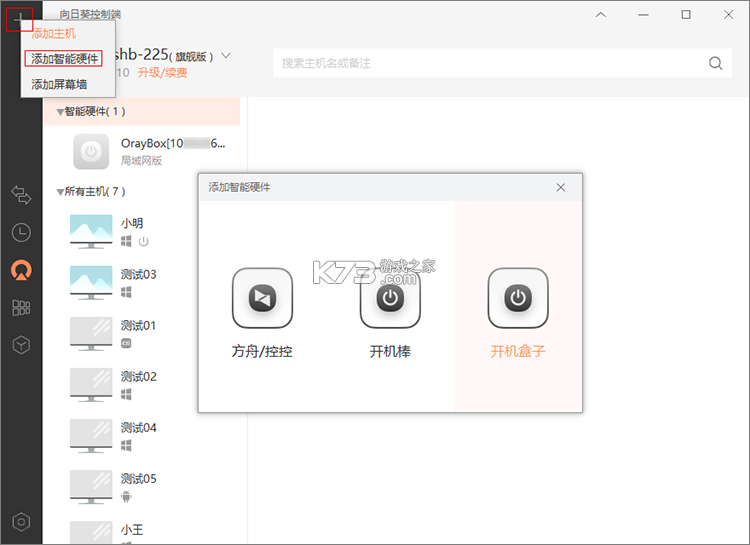Select the host named 测试02
This screenshot has width=750, height=545.
(139, 377)
